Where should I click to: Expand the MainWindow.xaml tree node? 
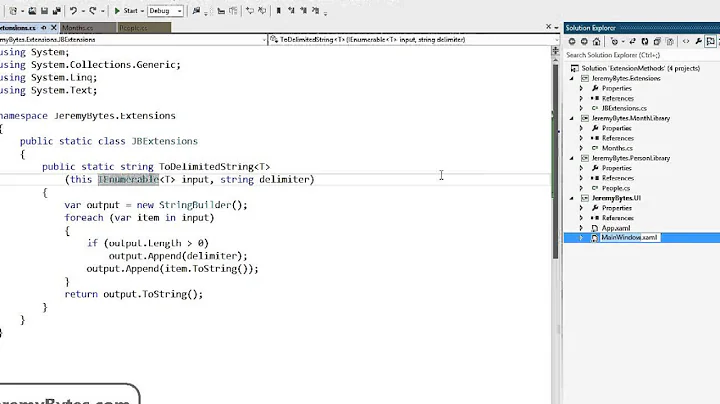pyautogui.click(x=581, y=238)
